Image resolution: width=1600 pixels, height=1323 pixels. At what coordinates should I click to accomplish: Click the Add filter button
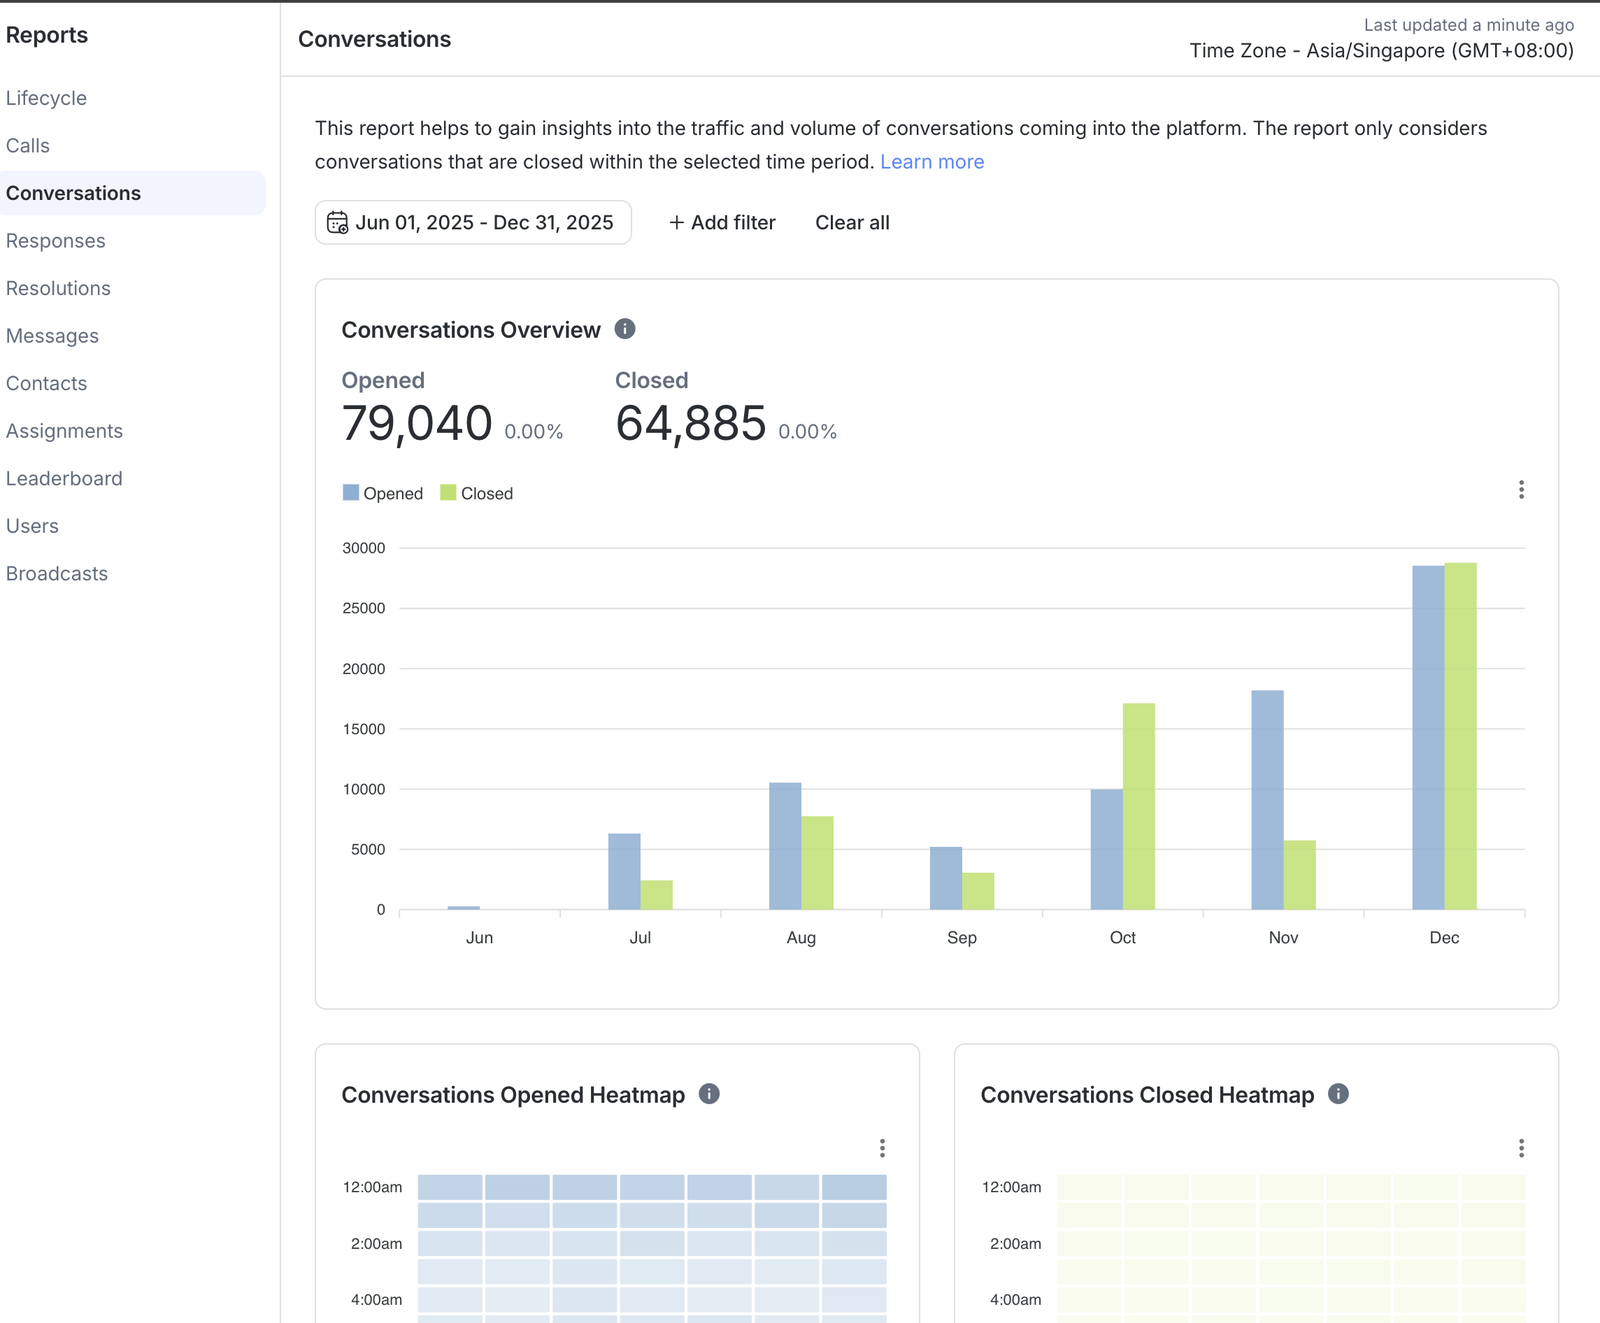722,222
